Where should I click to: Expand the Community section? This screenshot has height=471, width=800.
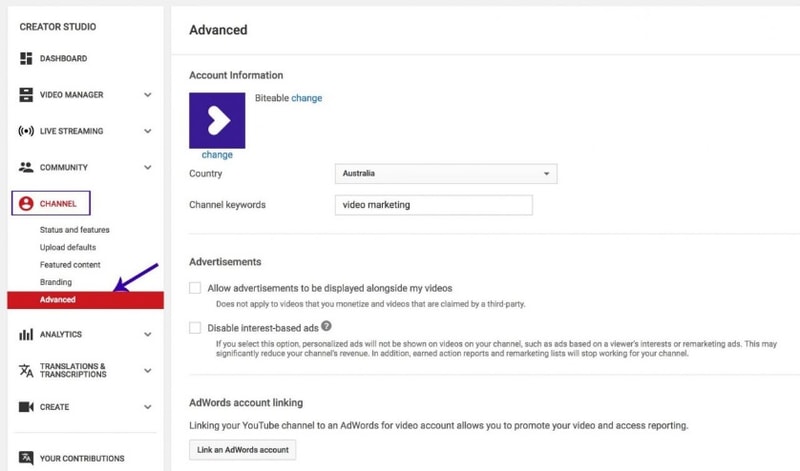(147, 167)
